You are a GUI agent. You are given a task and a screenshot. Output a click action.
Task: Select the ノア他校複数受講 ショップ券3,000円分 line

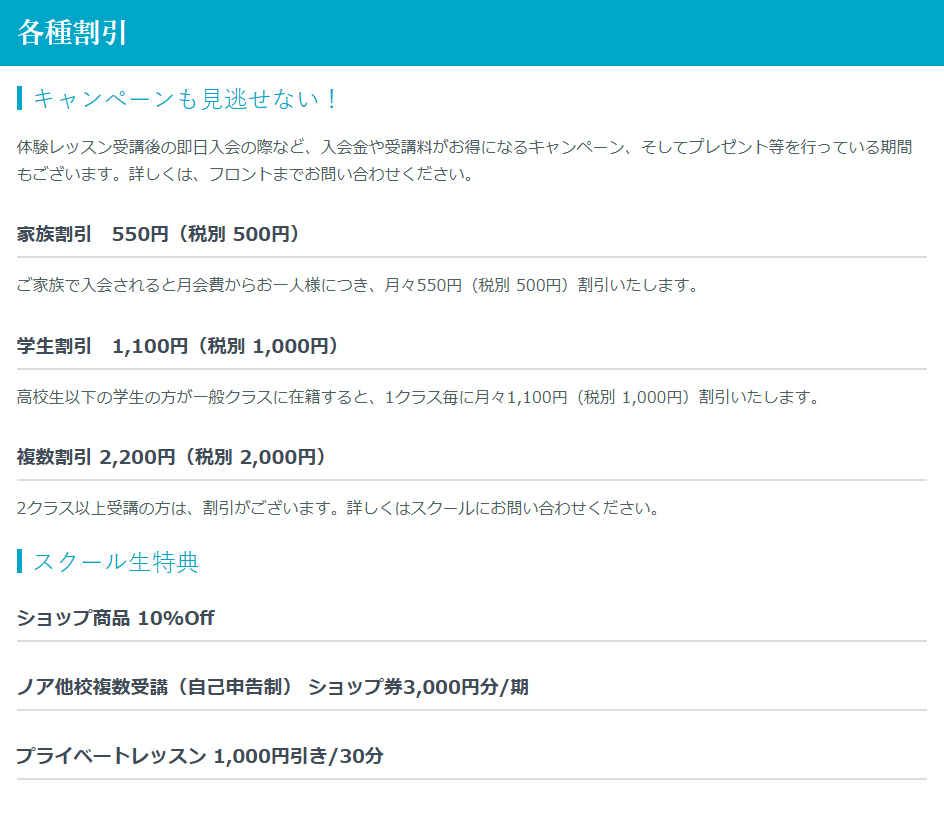273,687
